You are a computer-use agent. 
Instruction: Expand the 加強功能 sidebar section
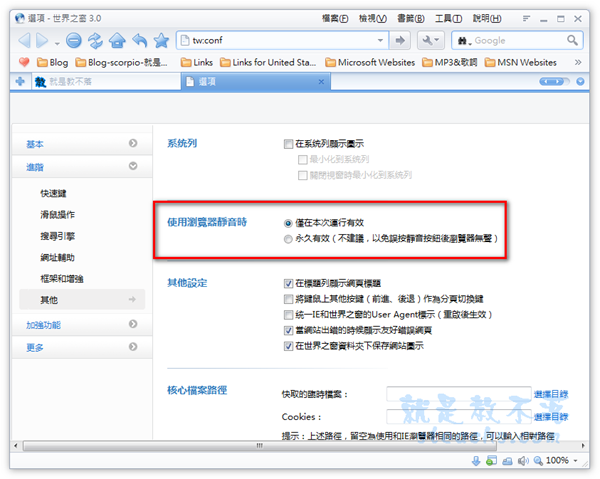pyautogui.click(x=81, y=325)
